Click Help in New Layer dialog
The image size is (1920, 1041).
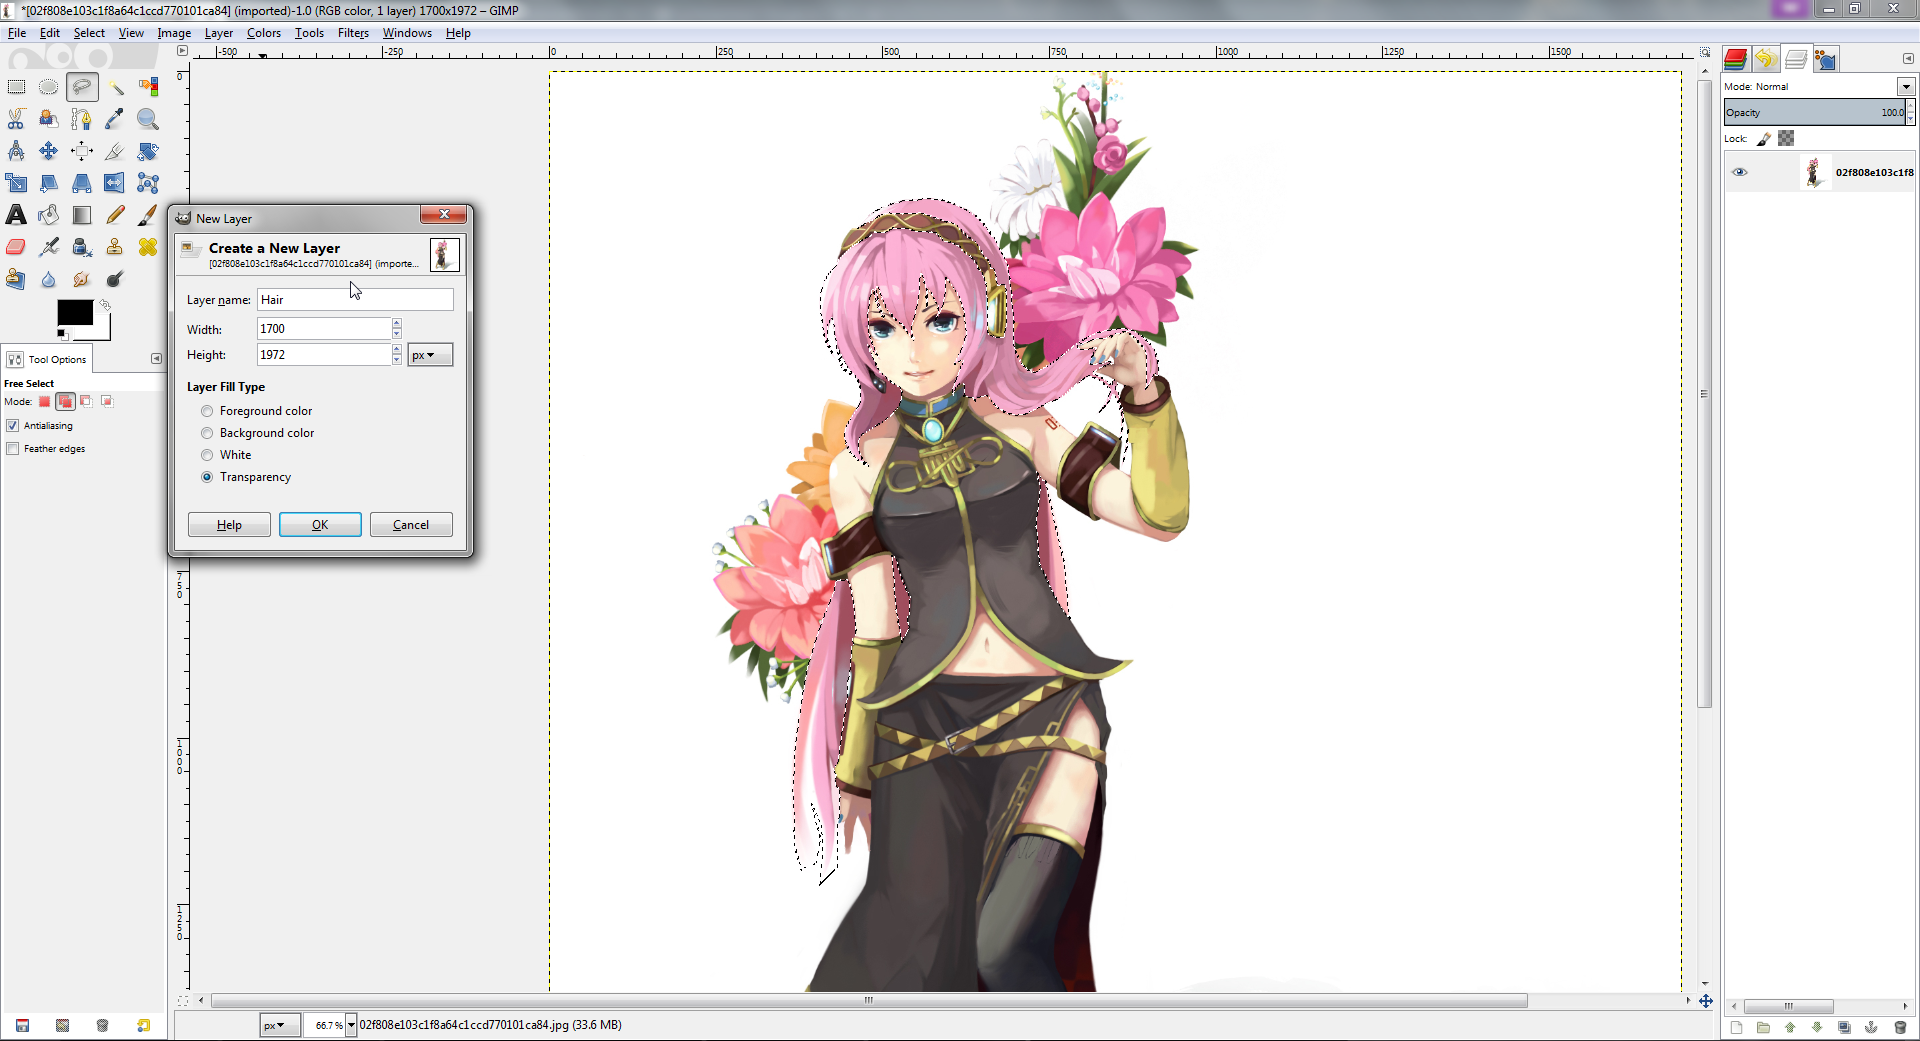point(229,525)
